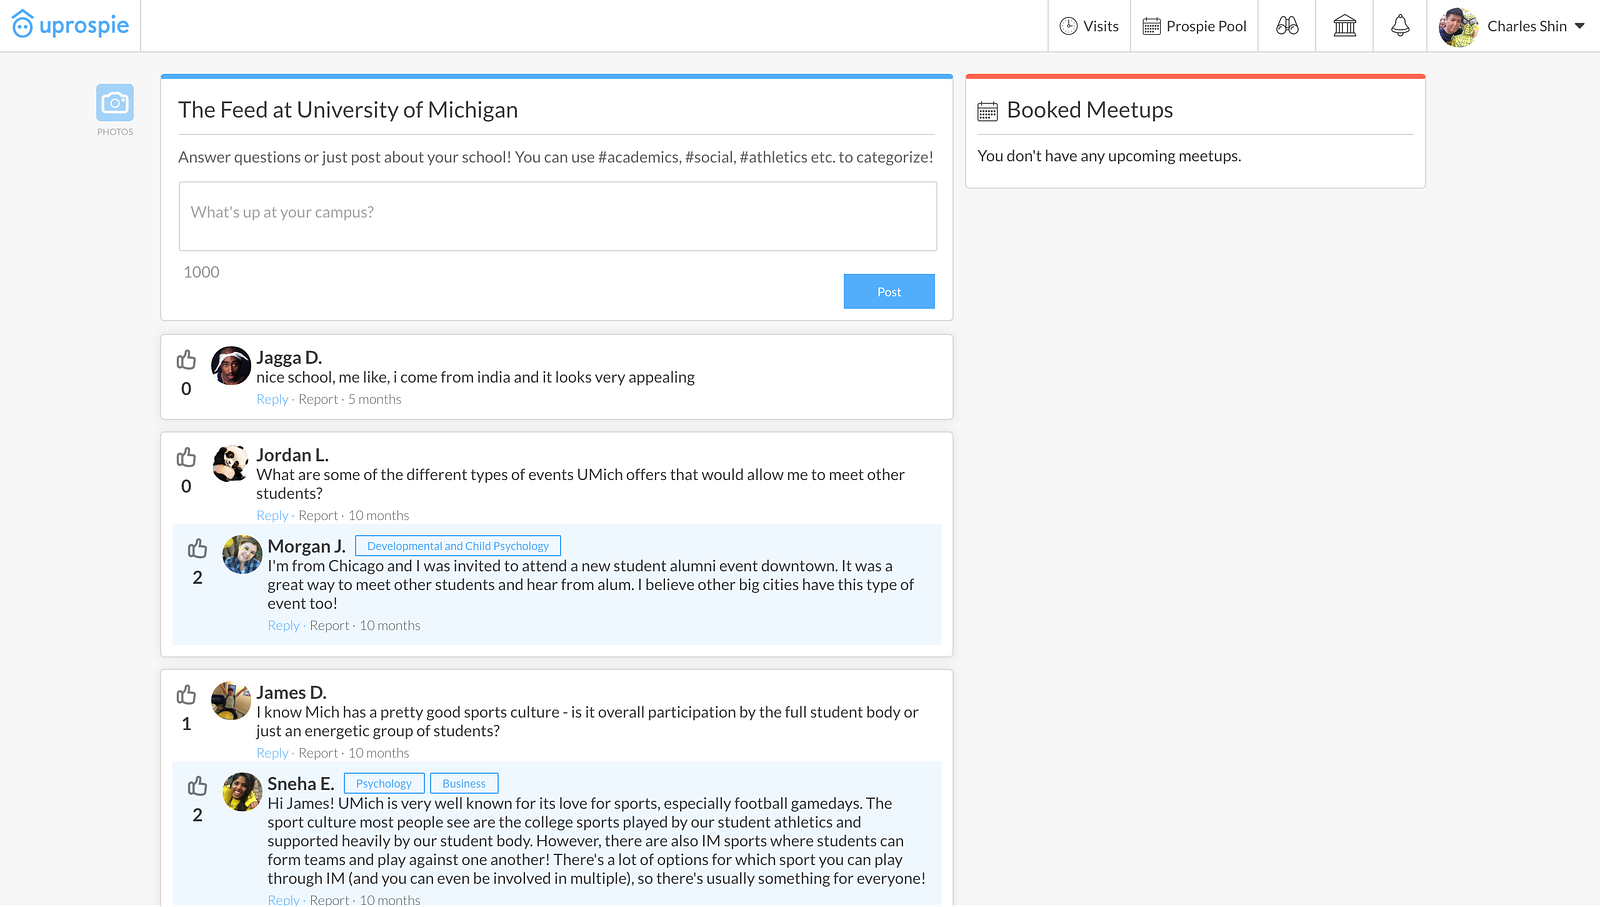View Sneha E.'s avatar
The width and height of the screenshot is (1600, 907).
pyautogui.click(x=242, y=792)
